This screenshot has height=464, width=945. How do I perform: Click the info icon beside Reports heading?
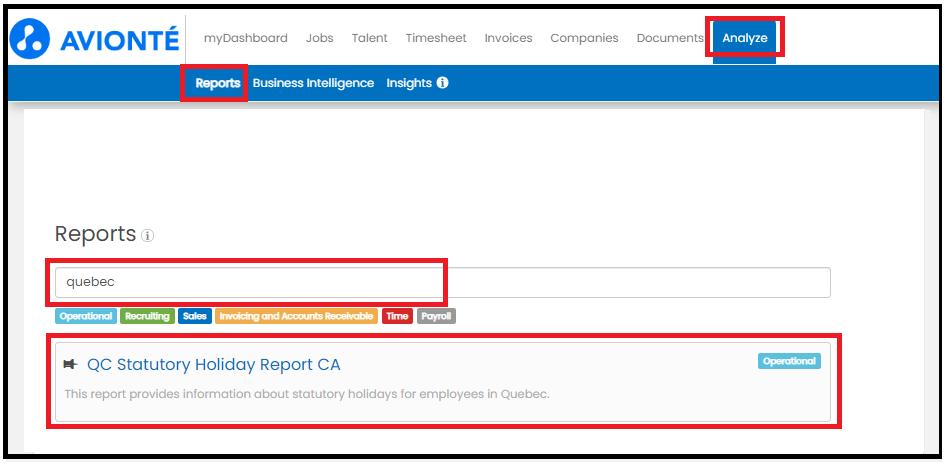coord(148,236)
